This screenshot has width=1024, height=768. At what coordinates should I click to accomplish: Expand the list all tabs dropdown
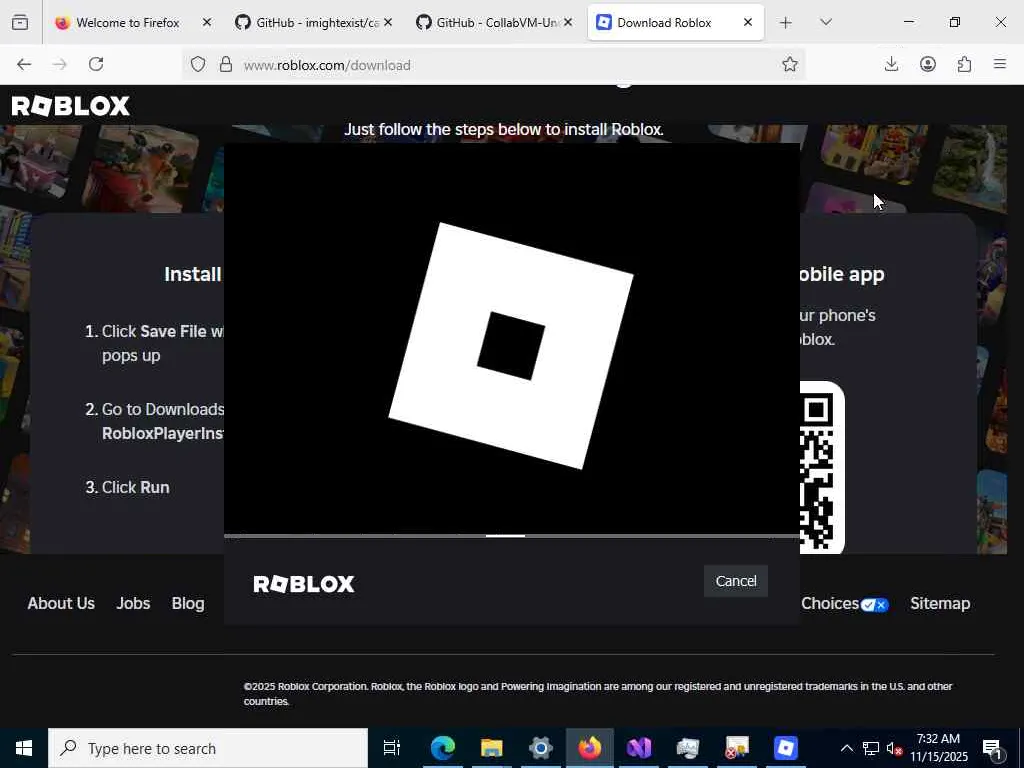tap(825, 22)
